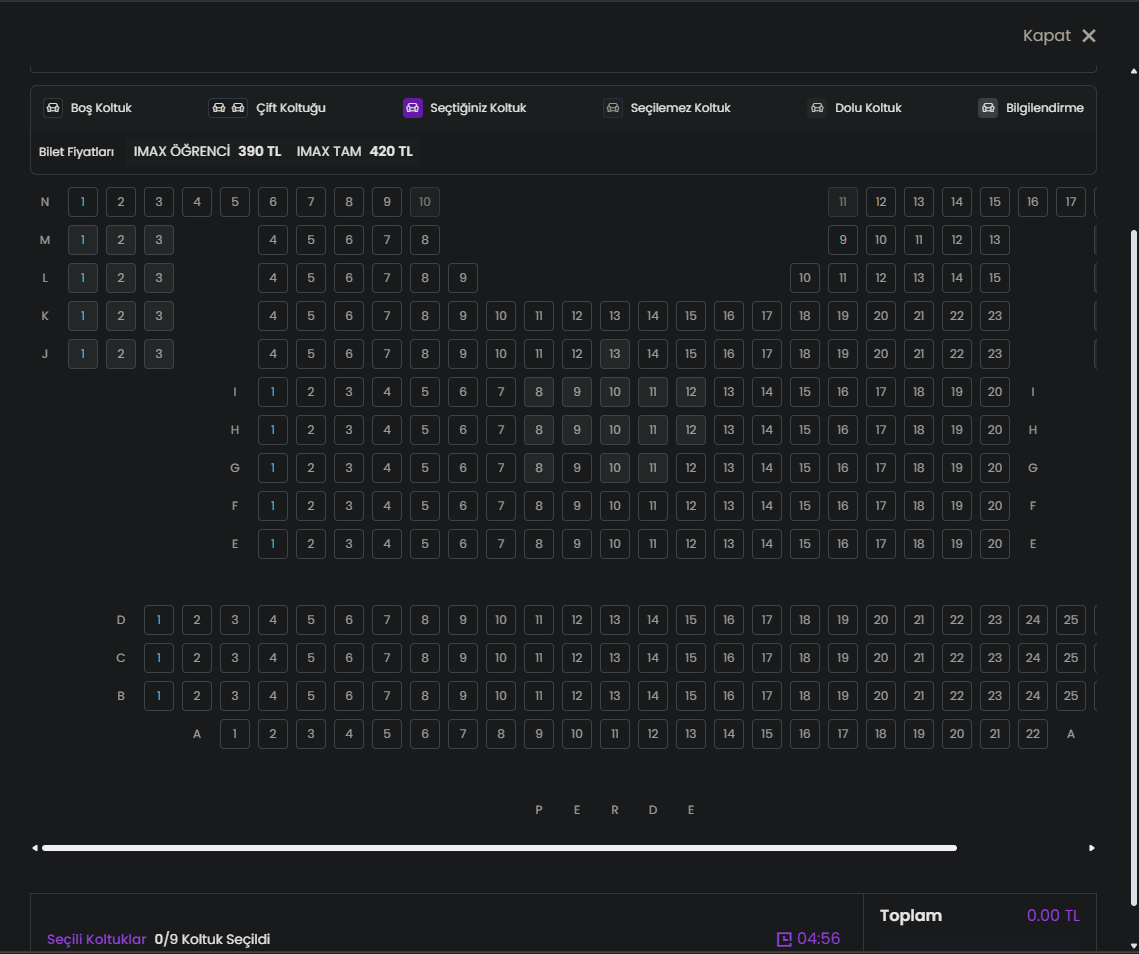Click the 04:56 countdown value
The image size is (1139, 954).
(819, 939)
